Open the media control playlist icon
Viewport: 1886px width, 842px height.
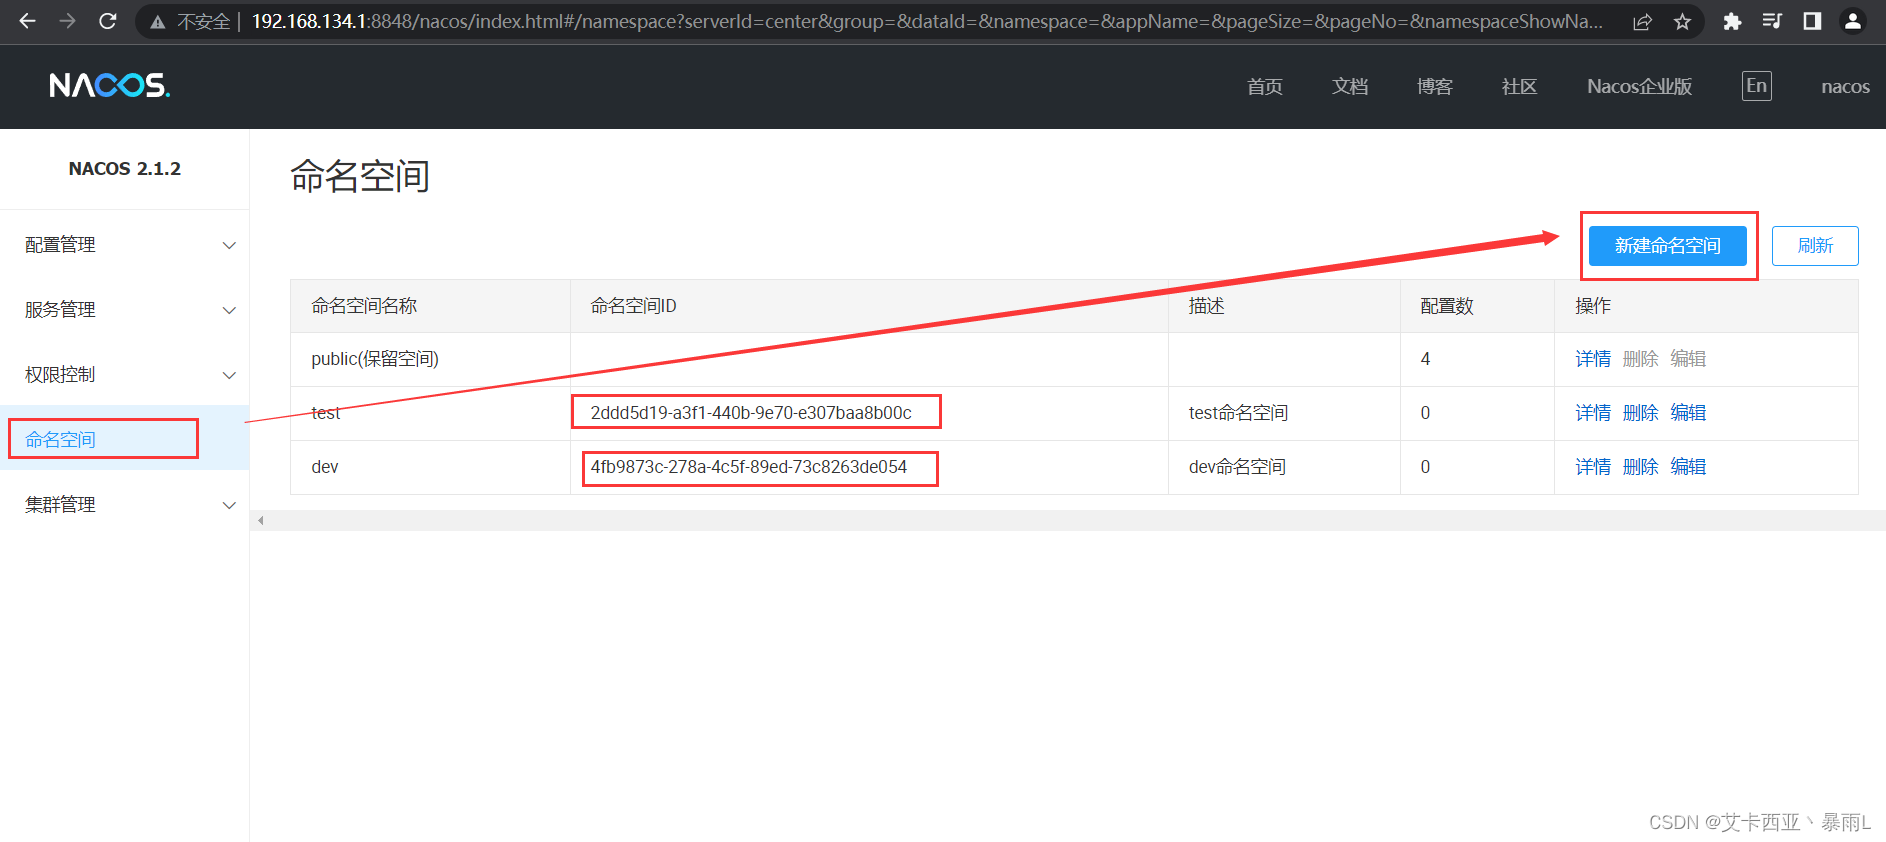(1772, 21)
